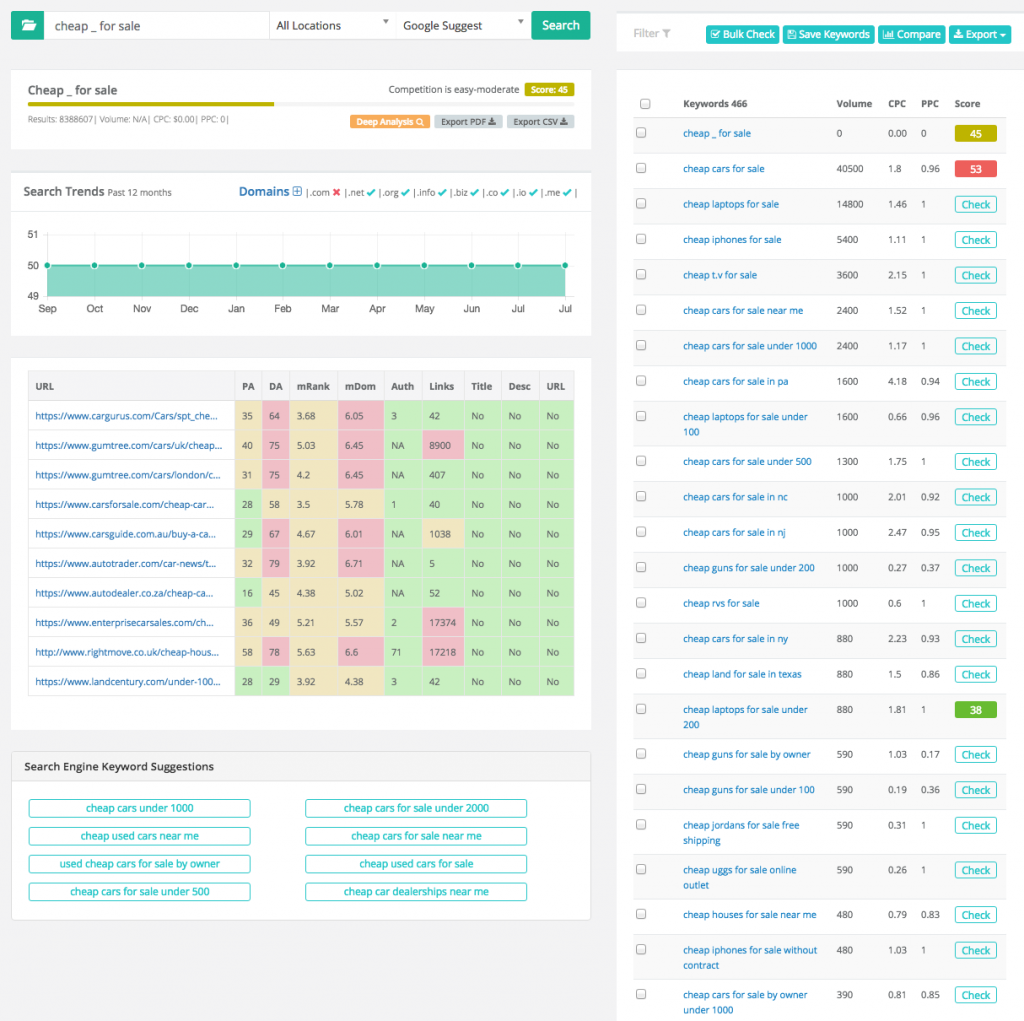
Task: Tick checkbox for cheap laptops for sale
Action: point(641,203)
